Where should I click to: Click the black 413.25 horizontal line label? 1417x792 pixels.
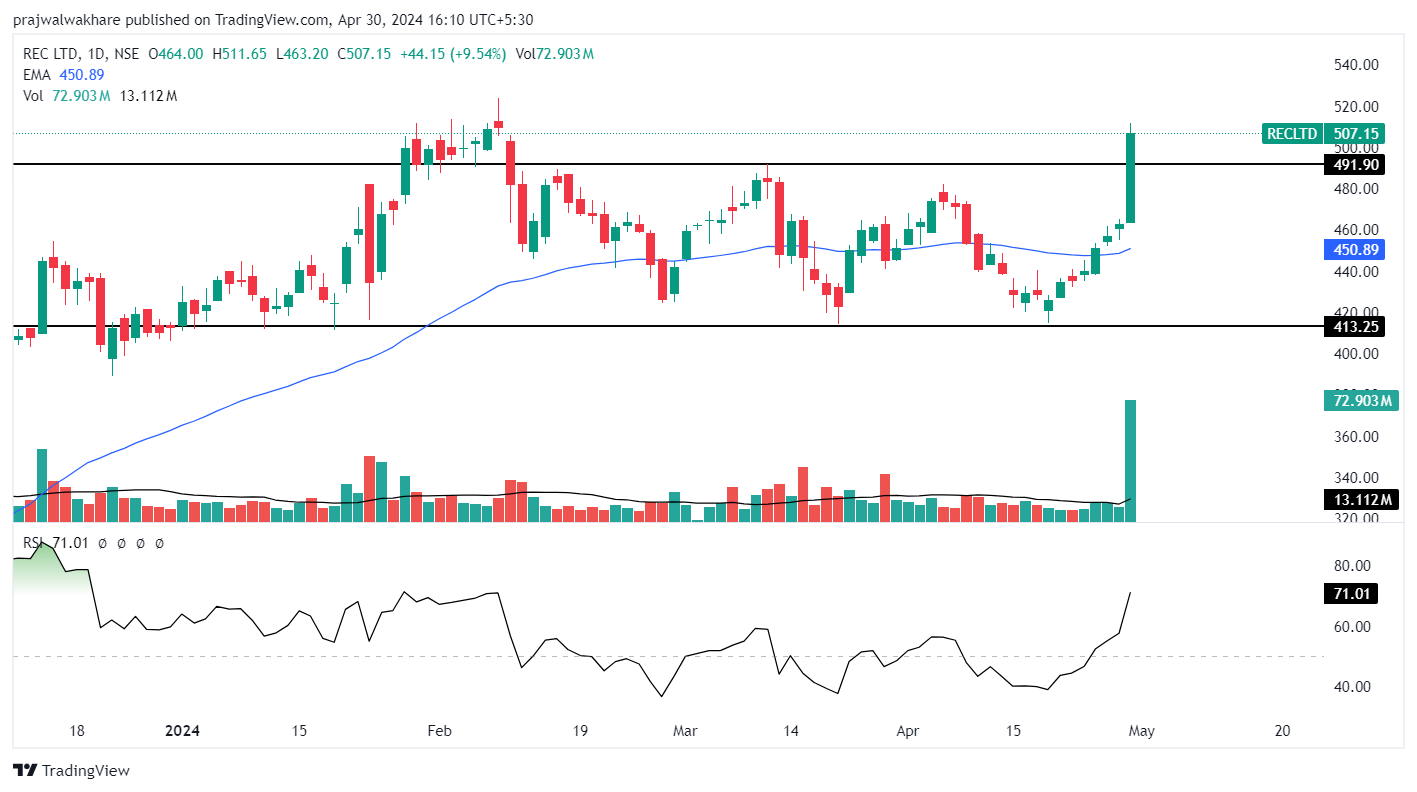point(1354,326)
